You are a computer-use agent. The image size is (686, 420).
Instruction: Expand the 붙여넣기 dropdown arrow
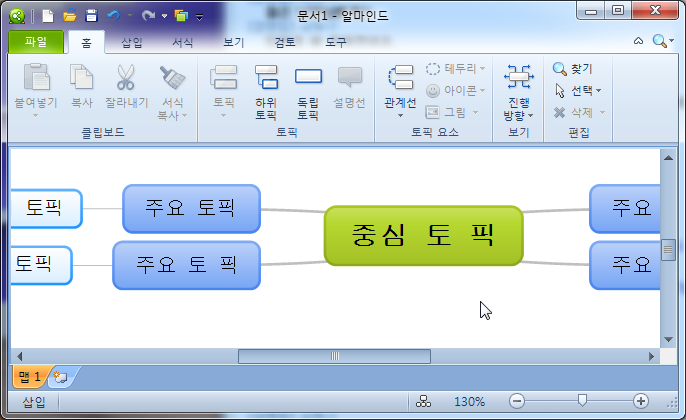tap(36, 116)
